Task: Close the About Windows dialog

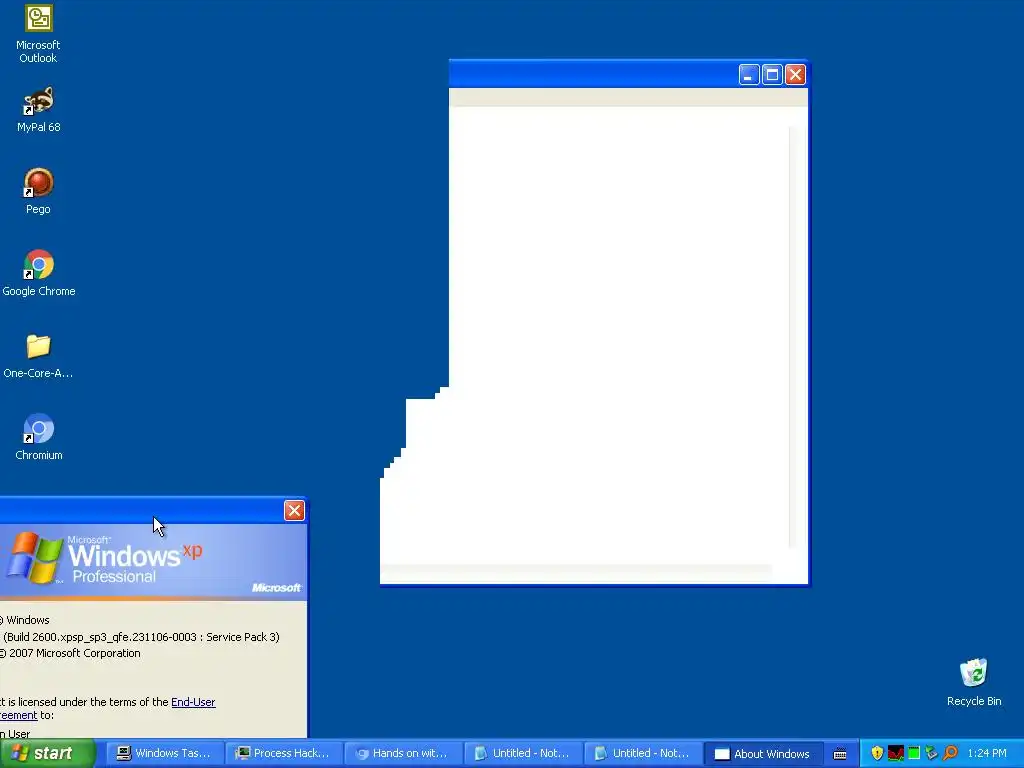Action: (294, 510)
